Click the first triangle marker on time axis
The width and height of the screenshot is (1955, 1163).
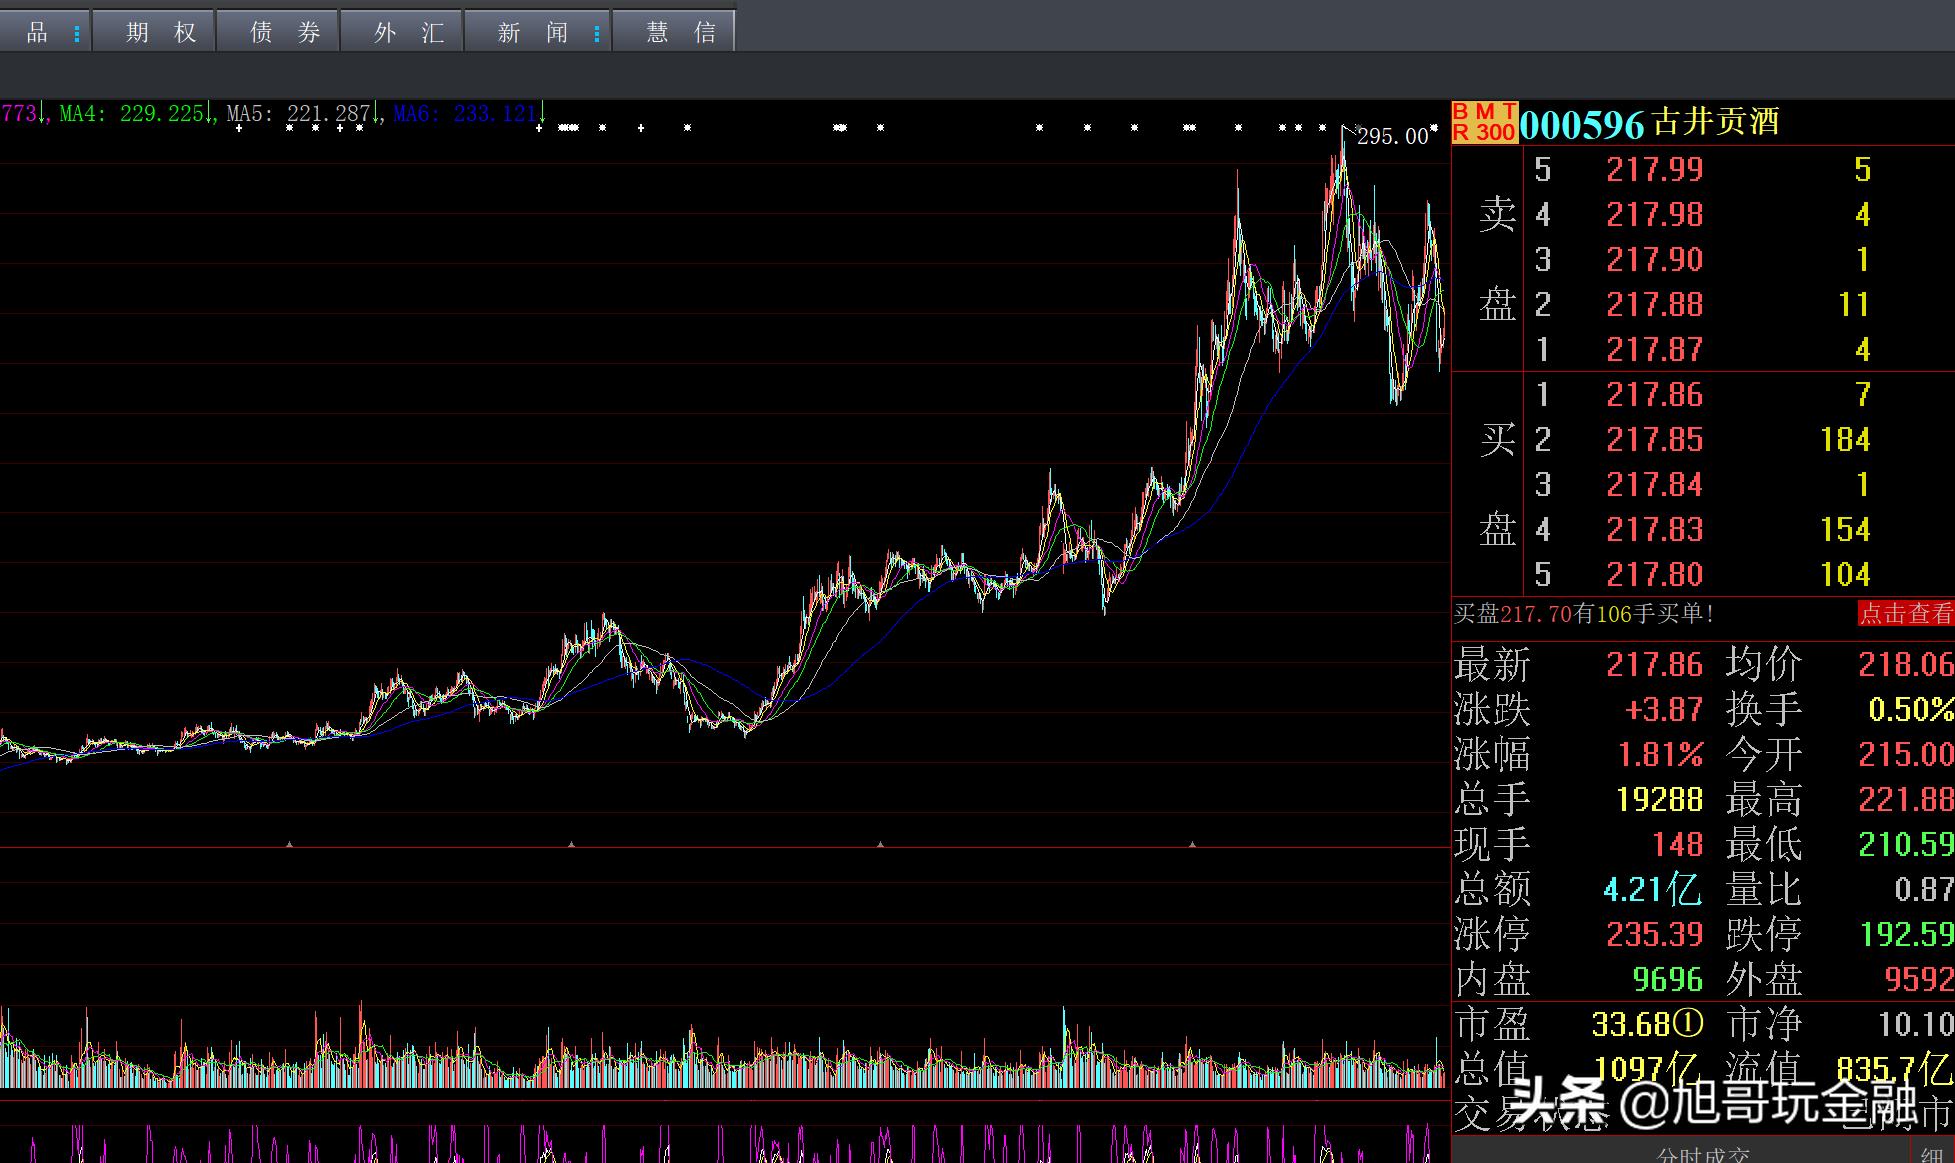(289, 844)
